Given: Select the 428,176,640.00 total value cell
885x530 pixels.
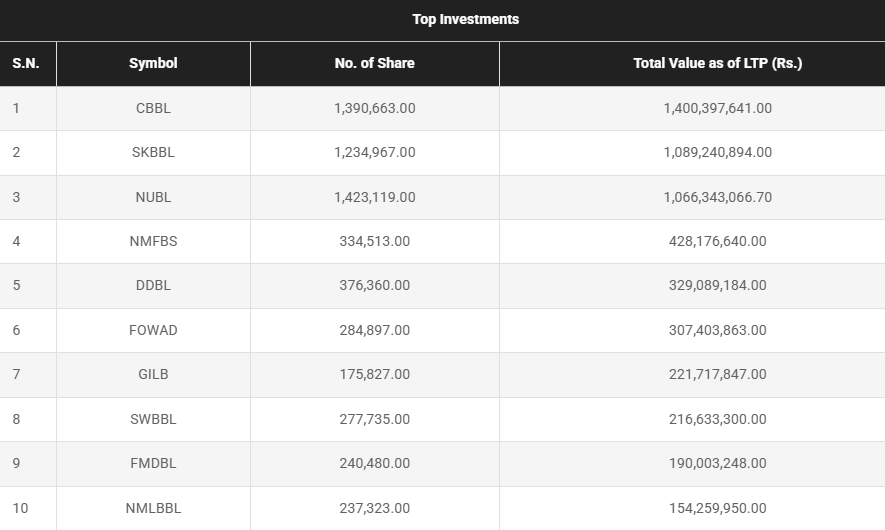Looking at the screenshot, I should click(717, 241).
